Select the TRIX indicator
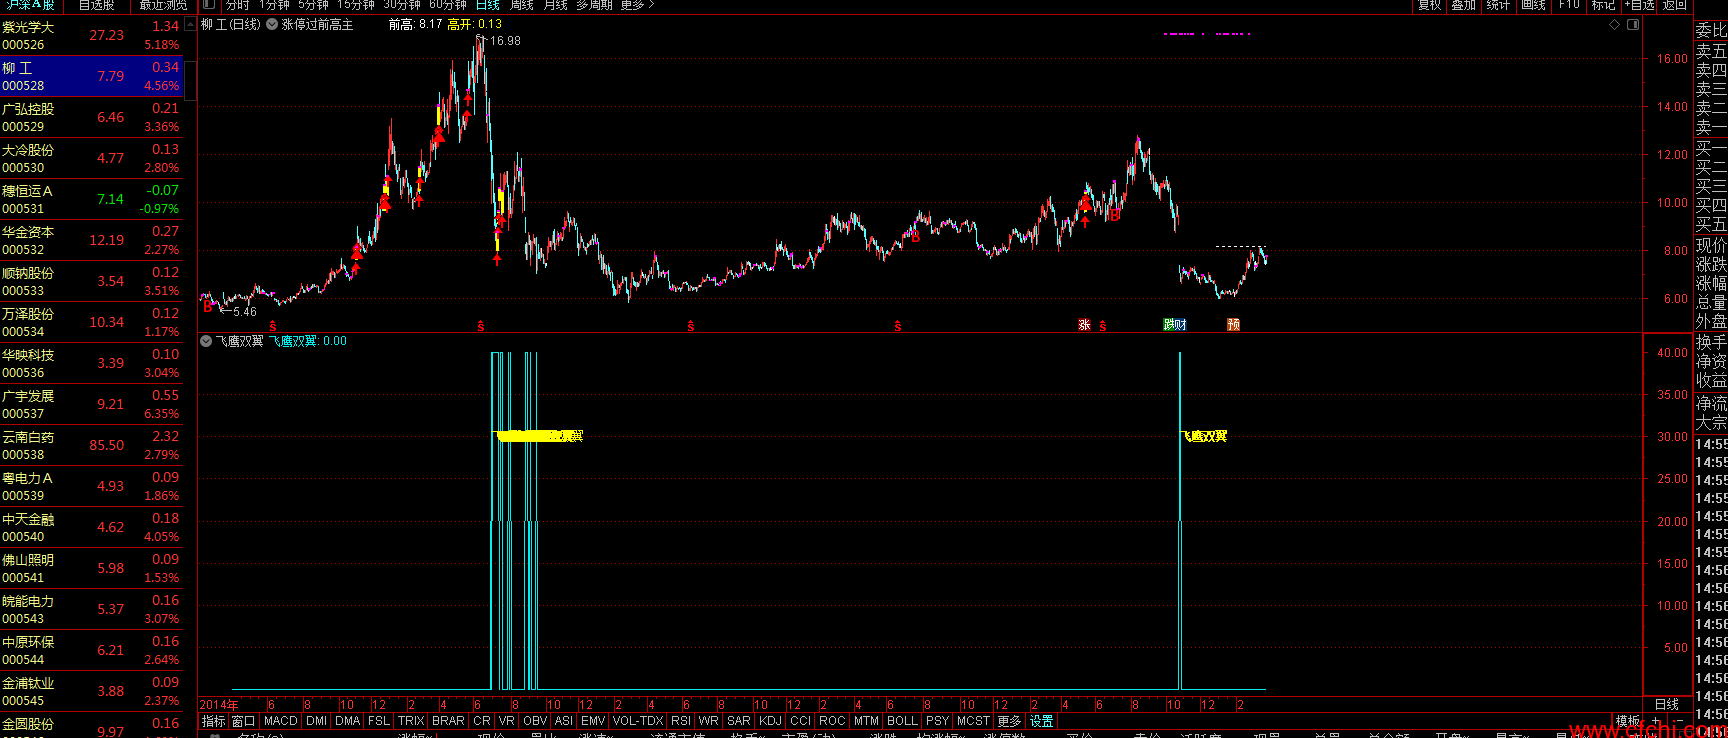 click(x=411, y=721)
